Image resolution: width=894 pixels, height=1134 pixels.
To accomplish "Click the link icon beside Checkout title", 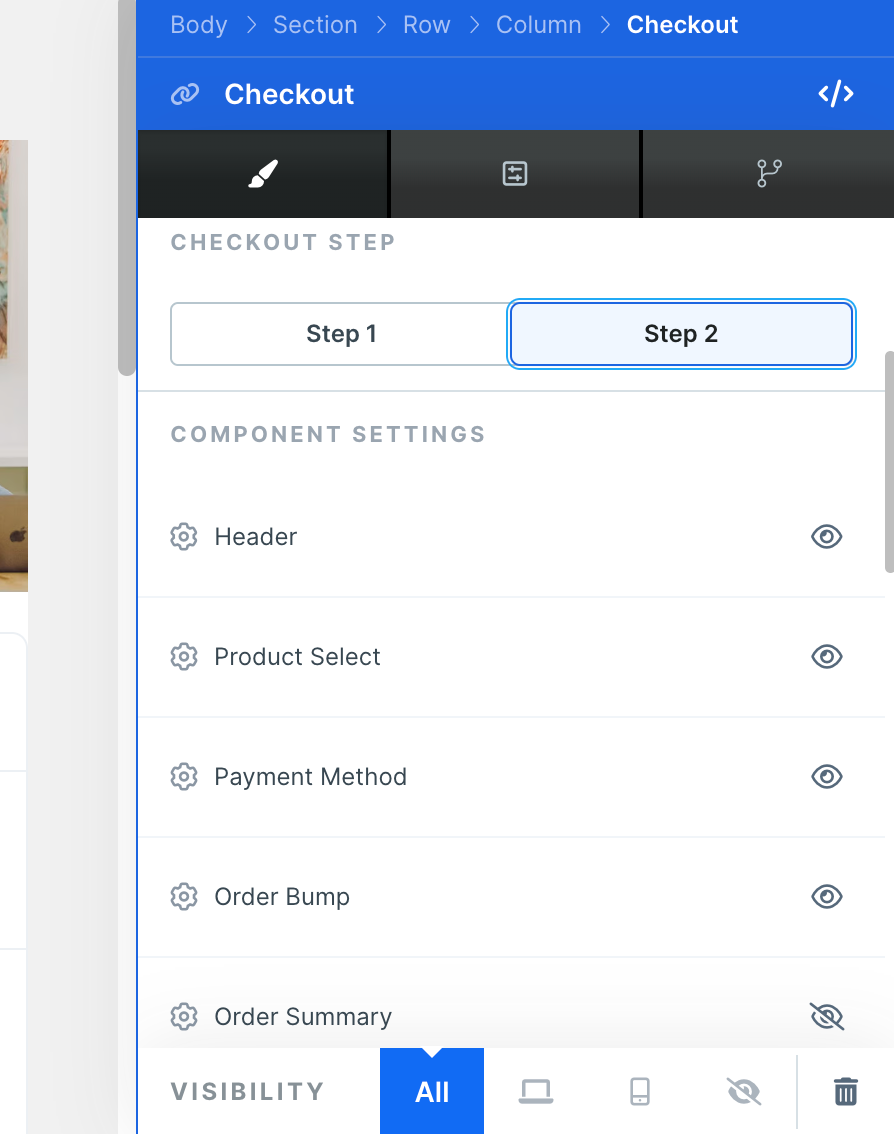I will [185, 94].
